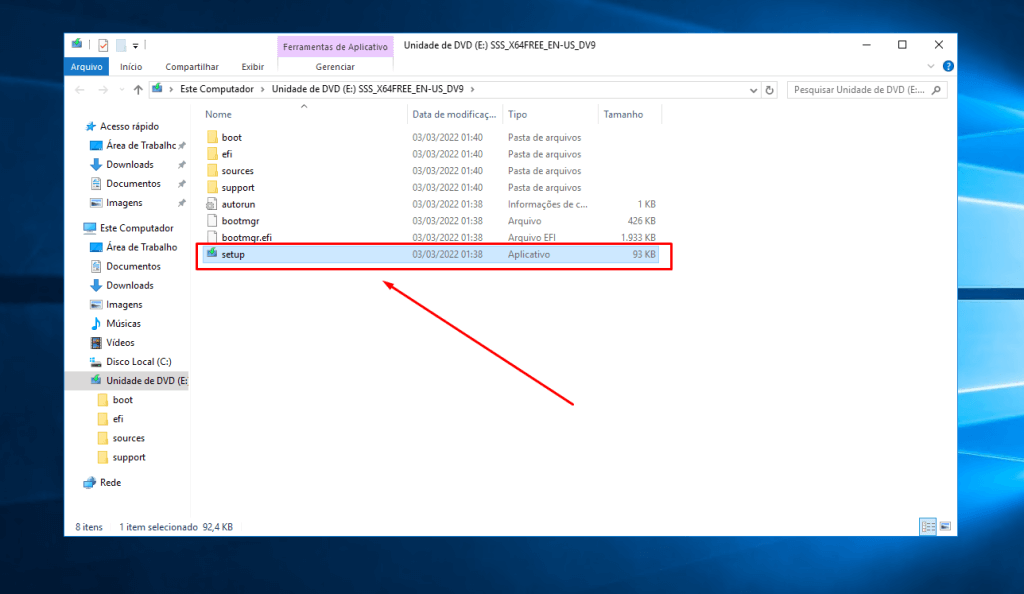Open the recent locations dropdown arrow
The image size is (1024, 594).
[x=121, y=90]
